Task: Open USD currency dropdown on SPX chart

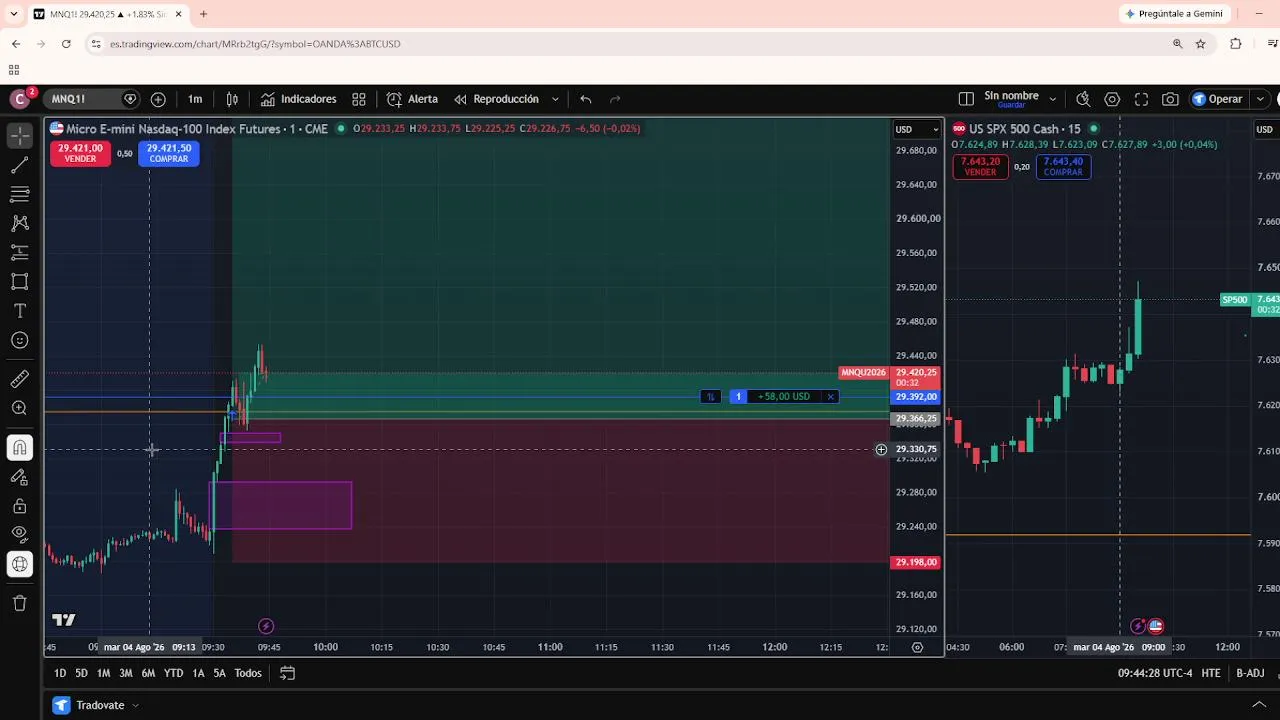Action: point(1265,129)
